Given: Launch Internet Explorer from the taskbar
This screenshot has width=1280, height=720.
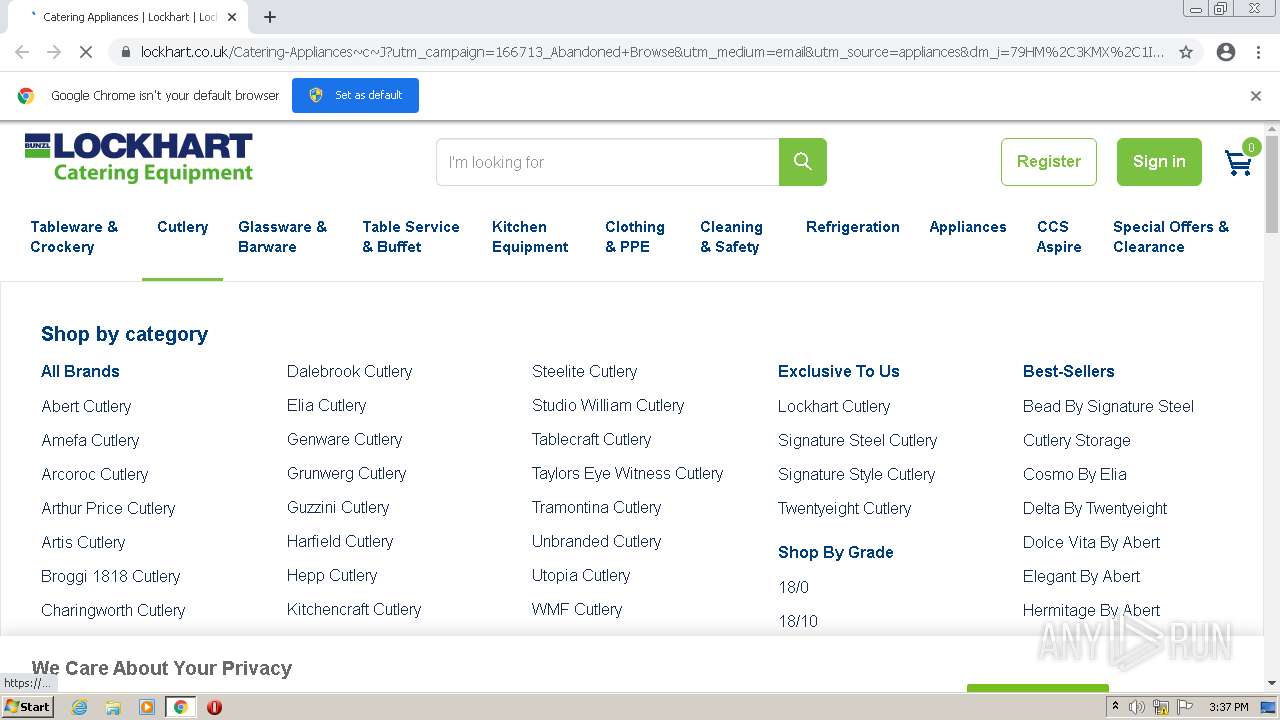Looking at the screenshot, I should [x=79, y=707].
